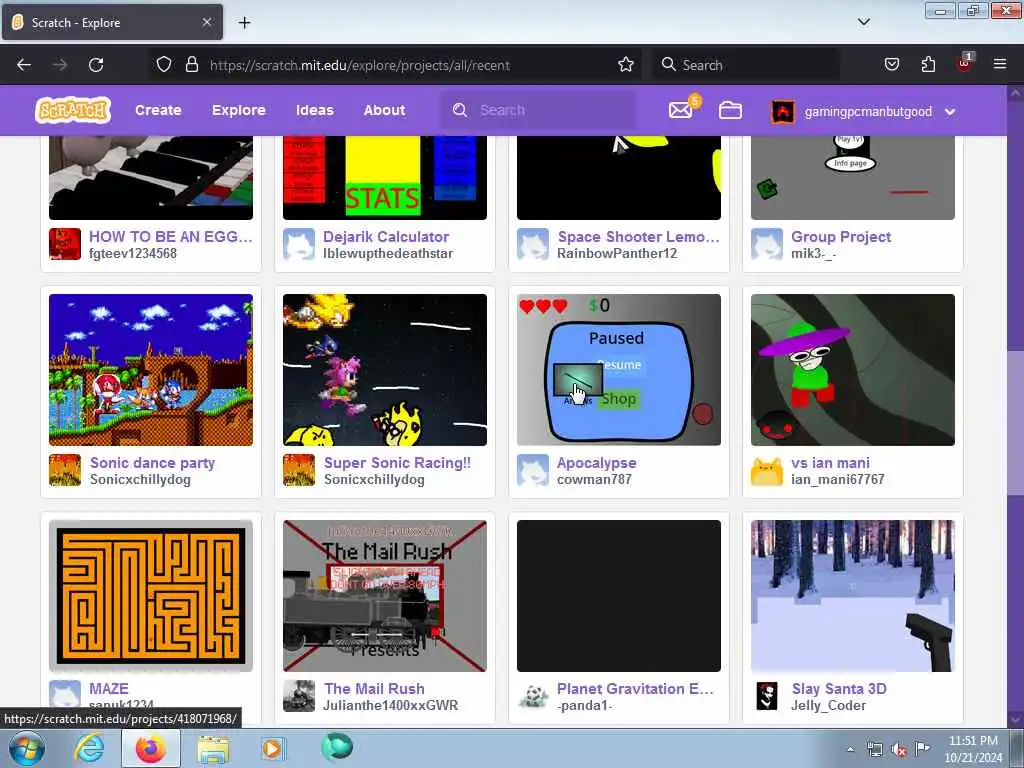Click the magnifier icon in Scratch search

coord(460,110)
